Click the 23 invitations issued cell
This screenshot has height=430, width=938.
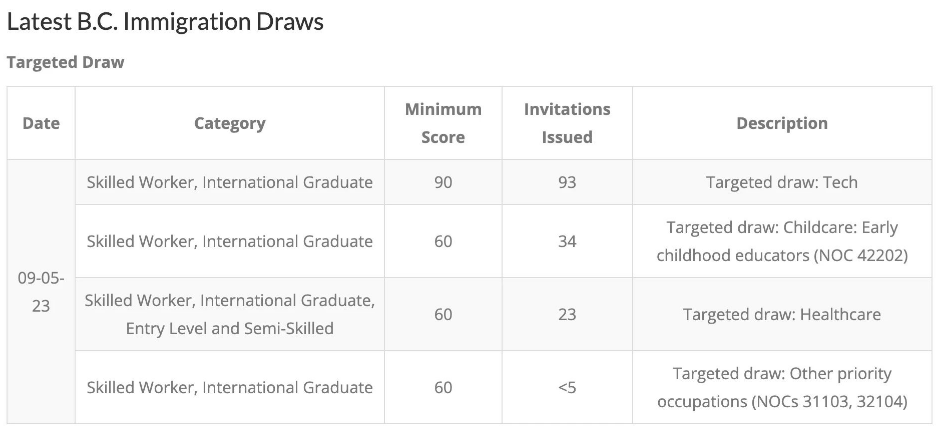(x=567, y=314)
